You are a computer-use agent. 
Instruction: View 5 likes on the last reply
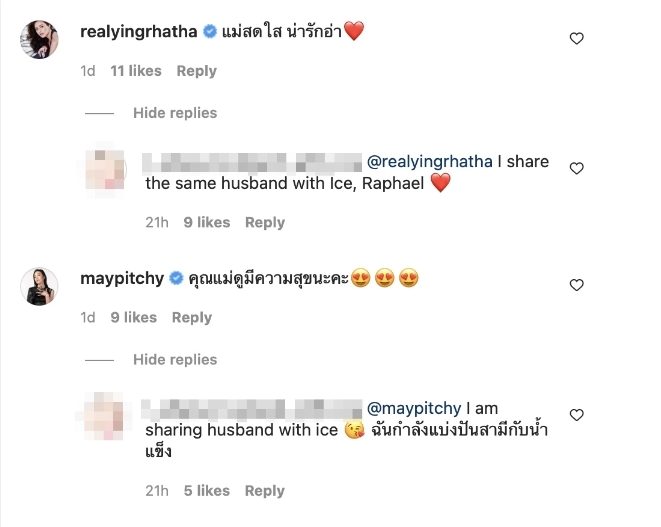click(x=207, y=490)
